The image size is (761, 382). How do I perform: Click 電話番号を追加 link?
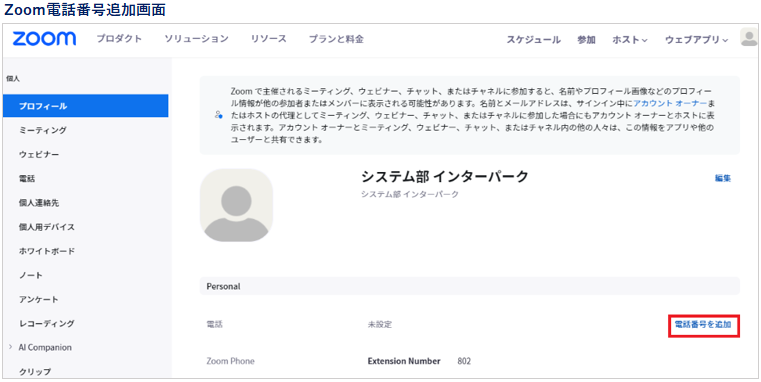coord(703,325)
